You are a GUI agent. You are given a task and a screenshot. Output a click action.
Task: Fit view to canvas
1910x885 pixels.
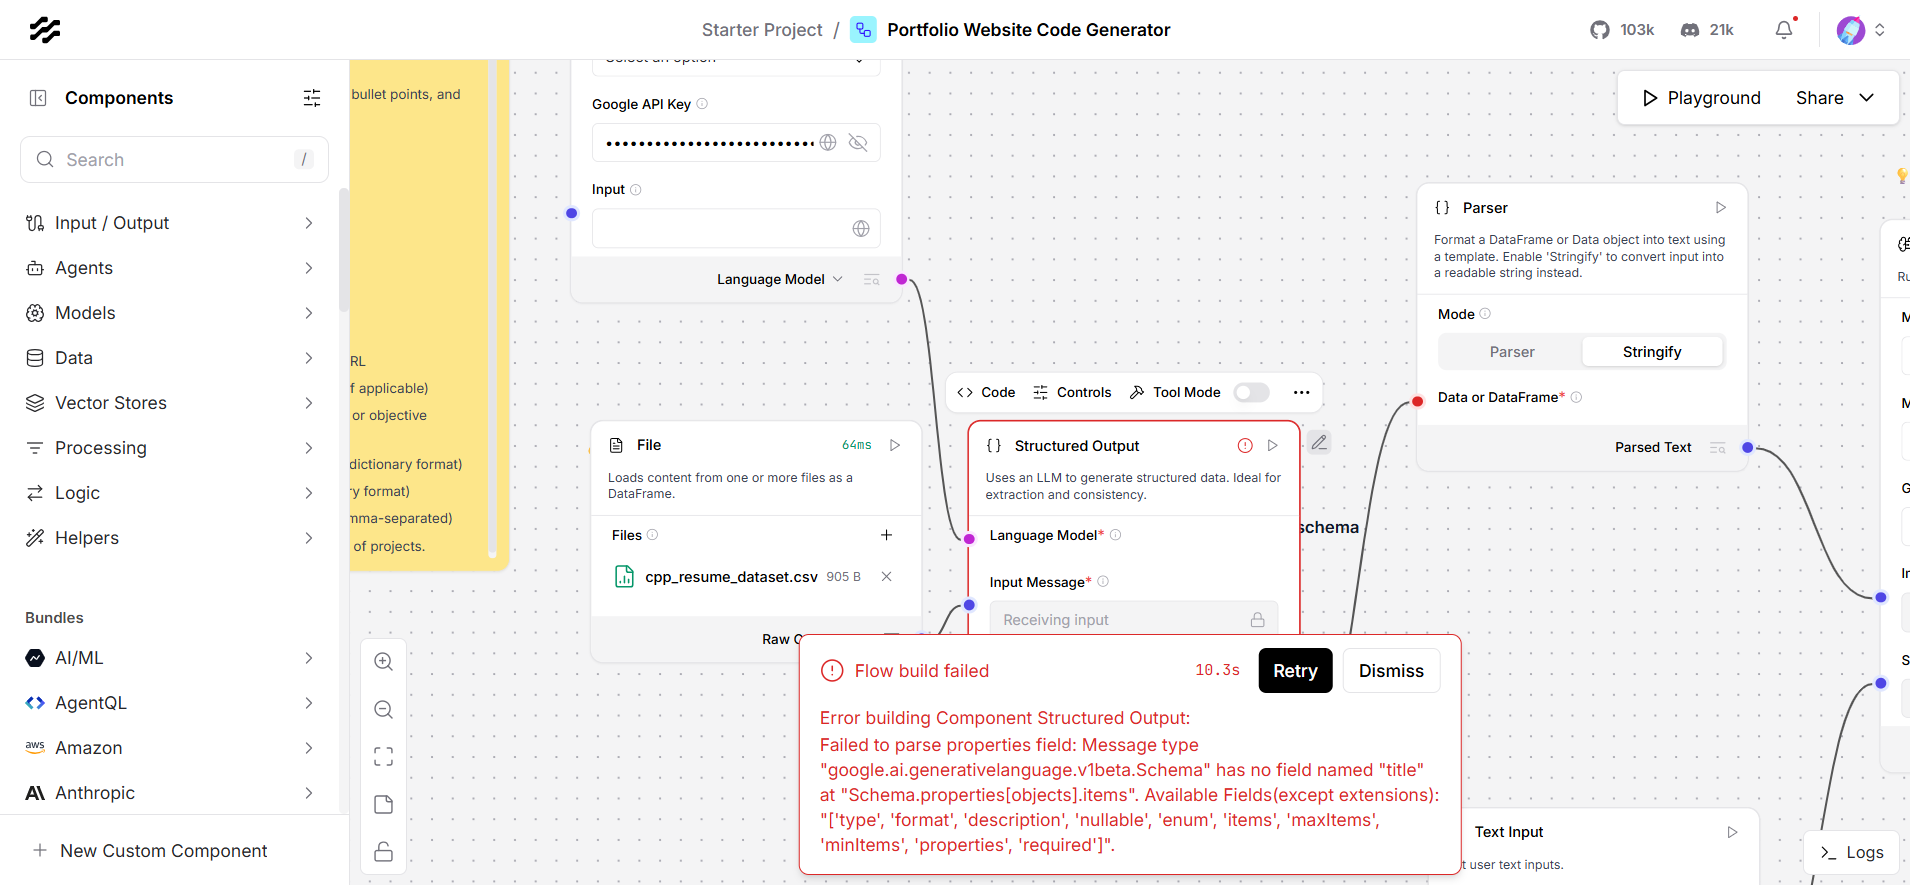tap(384, 757)
